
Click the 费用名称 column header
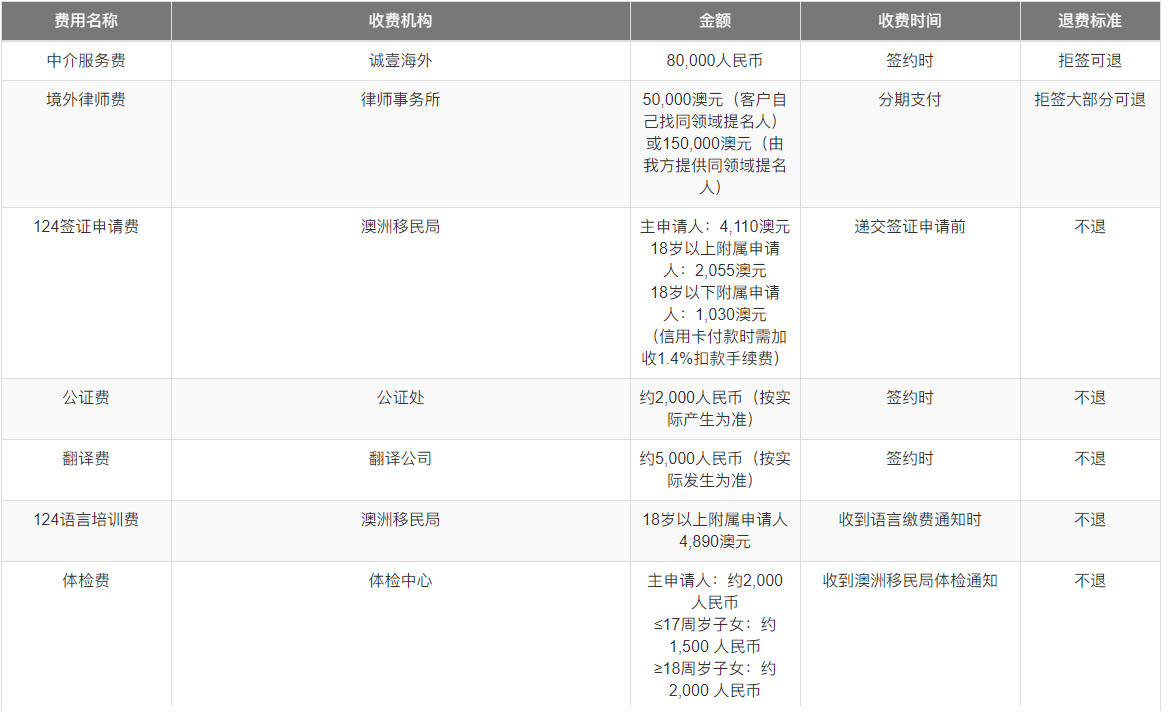click(x=86, y=21)
